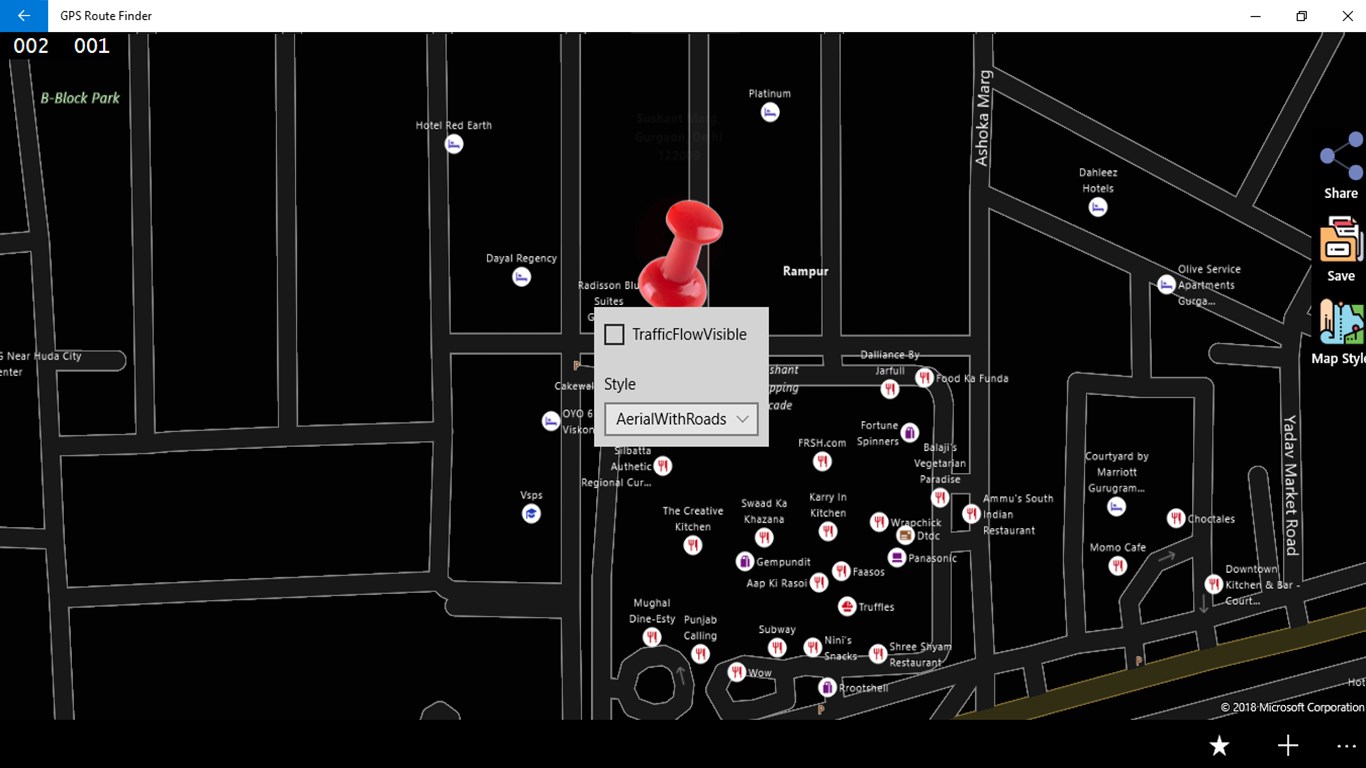Click the Rrootshell shop marker

827,687
